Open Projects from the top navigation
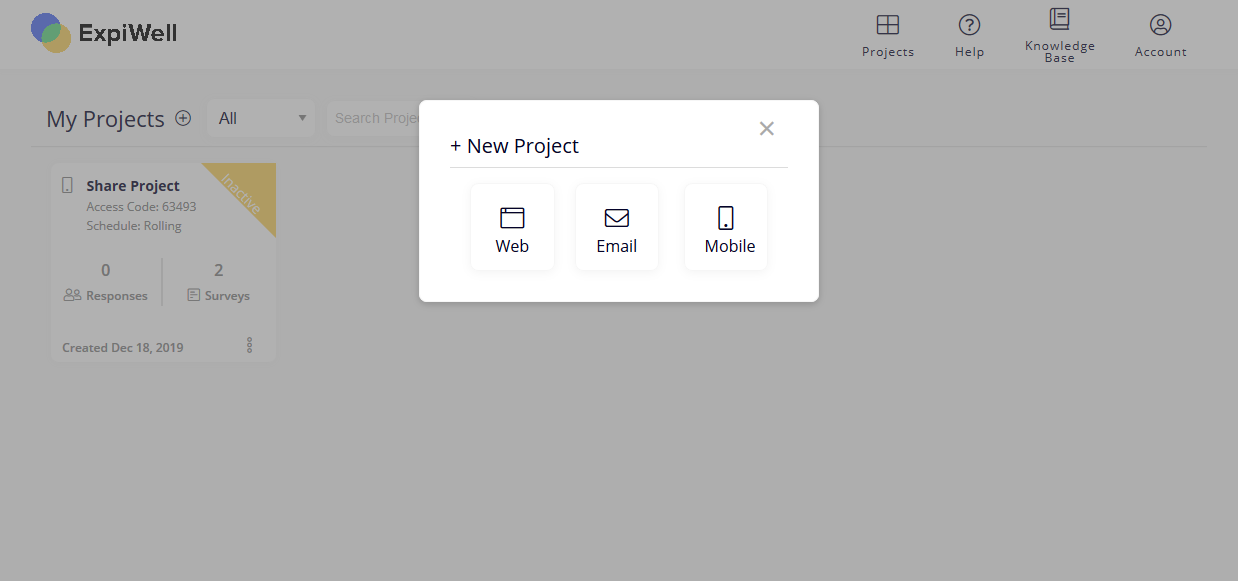The width and height of the screenshot is (1238, 581). tap(888, 36)
